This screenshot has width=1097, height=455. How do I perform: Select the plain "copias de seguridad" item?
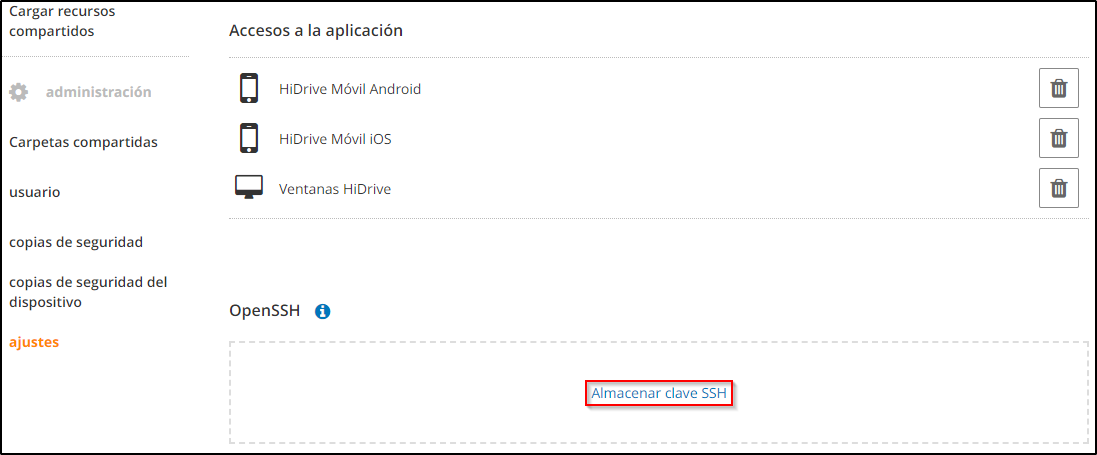pos(76,242)
